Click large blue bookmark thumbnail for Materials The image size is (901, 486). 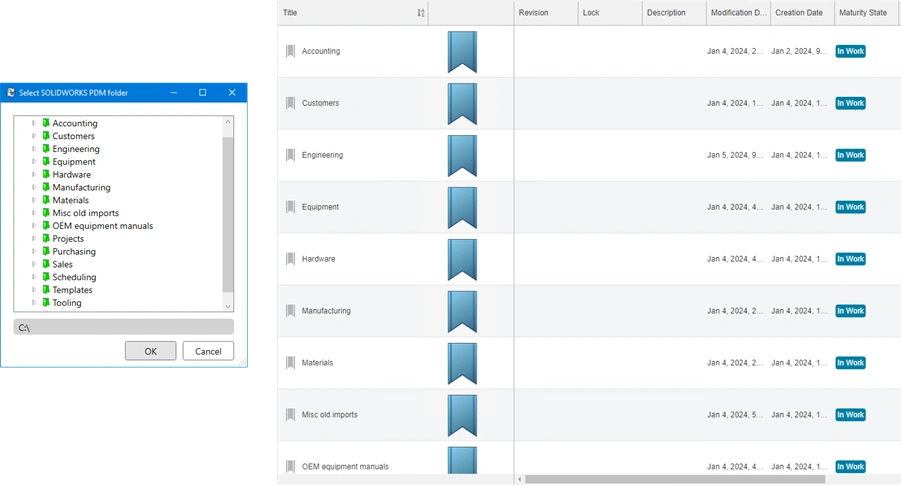coord(462,364)
